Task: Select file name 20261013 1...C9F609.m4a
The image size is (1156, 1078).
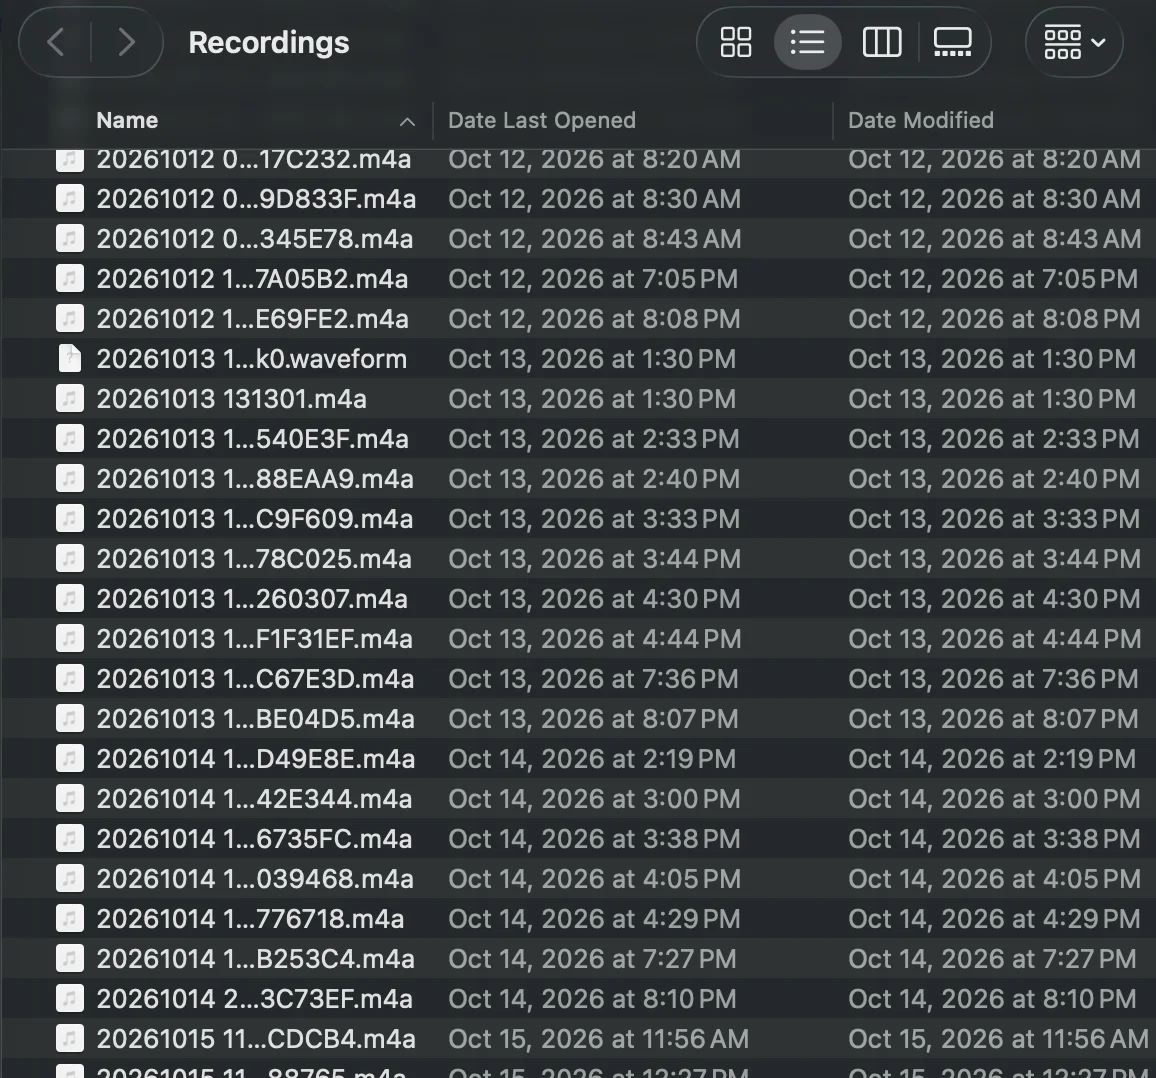Action: pos(255,518)
